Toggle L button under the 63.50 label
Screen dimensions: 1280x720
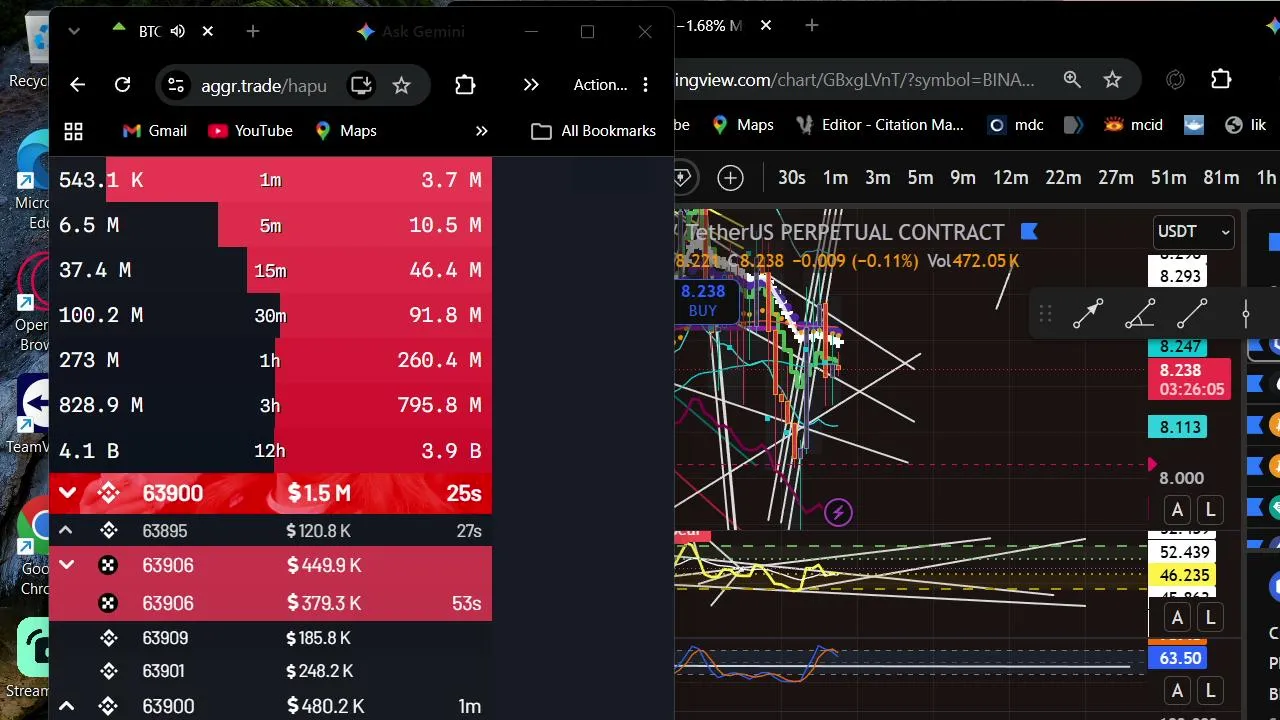[1210, 691]
